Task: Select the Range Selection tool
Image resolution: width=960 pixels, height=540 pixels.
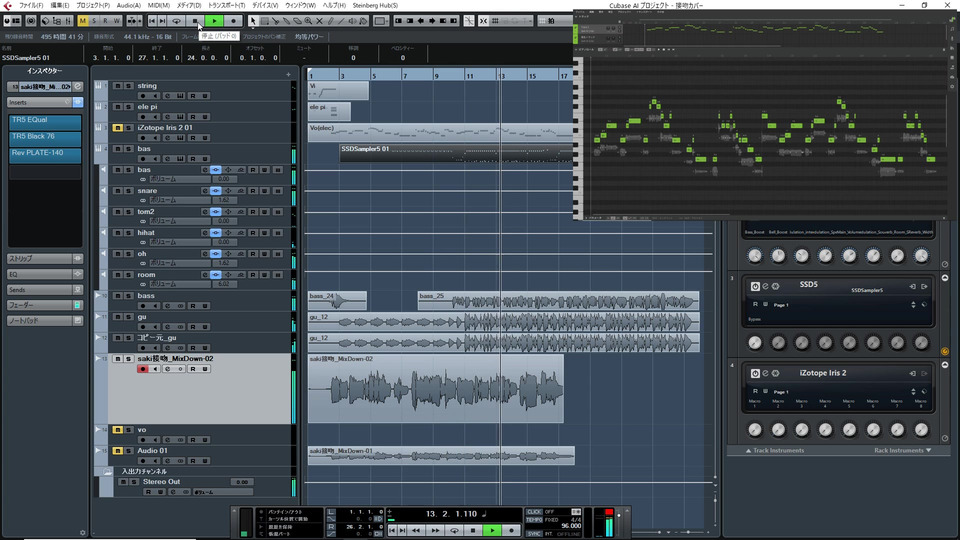Action: point(264,21)
